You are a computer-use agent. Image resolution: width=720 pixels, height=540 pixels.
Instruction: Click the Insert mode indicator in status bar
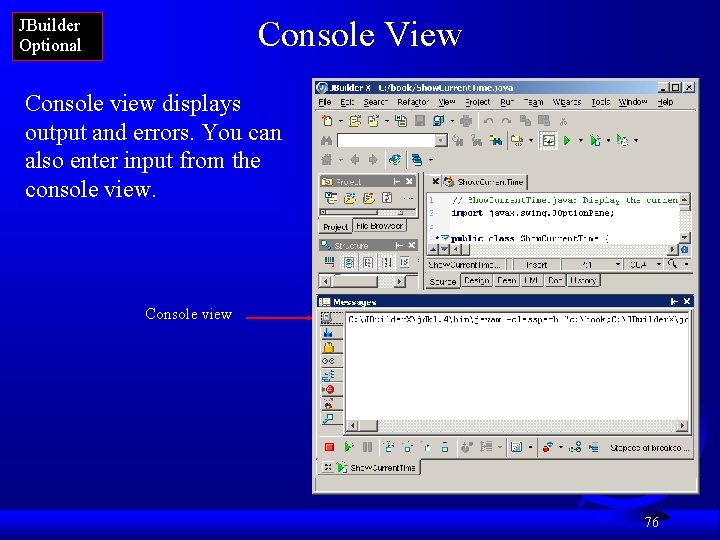pyautogui.click(x=536, y=265)
